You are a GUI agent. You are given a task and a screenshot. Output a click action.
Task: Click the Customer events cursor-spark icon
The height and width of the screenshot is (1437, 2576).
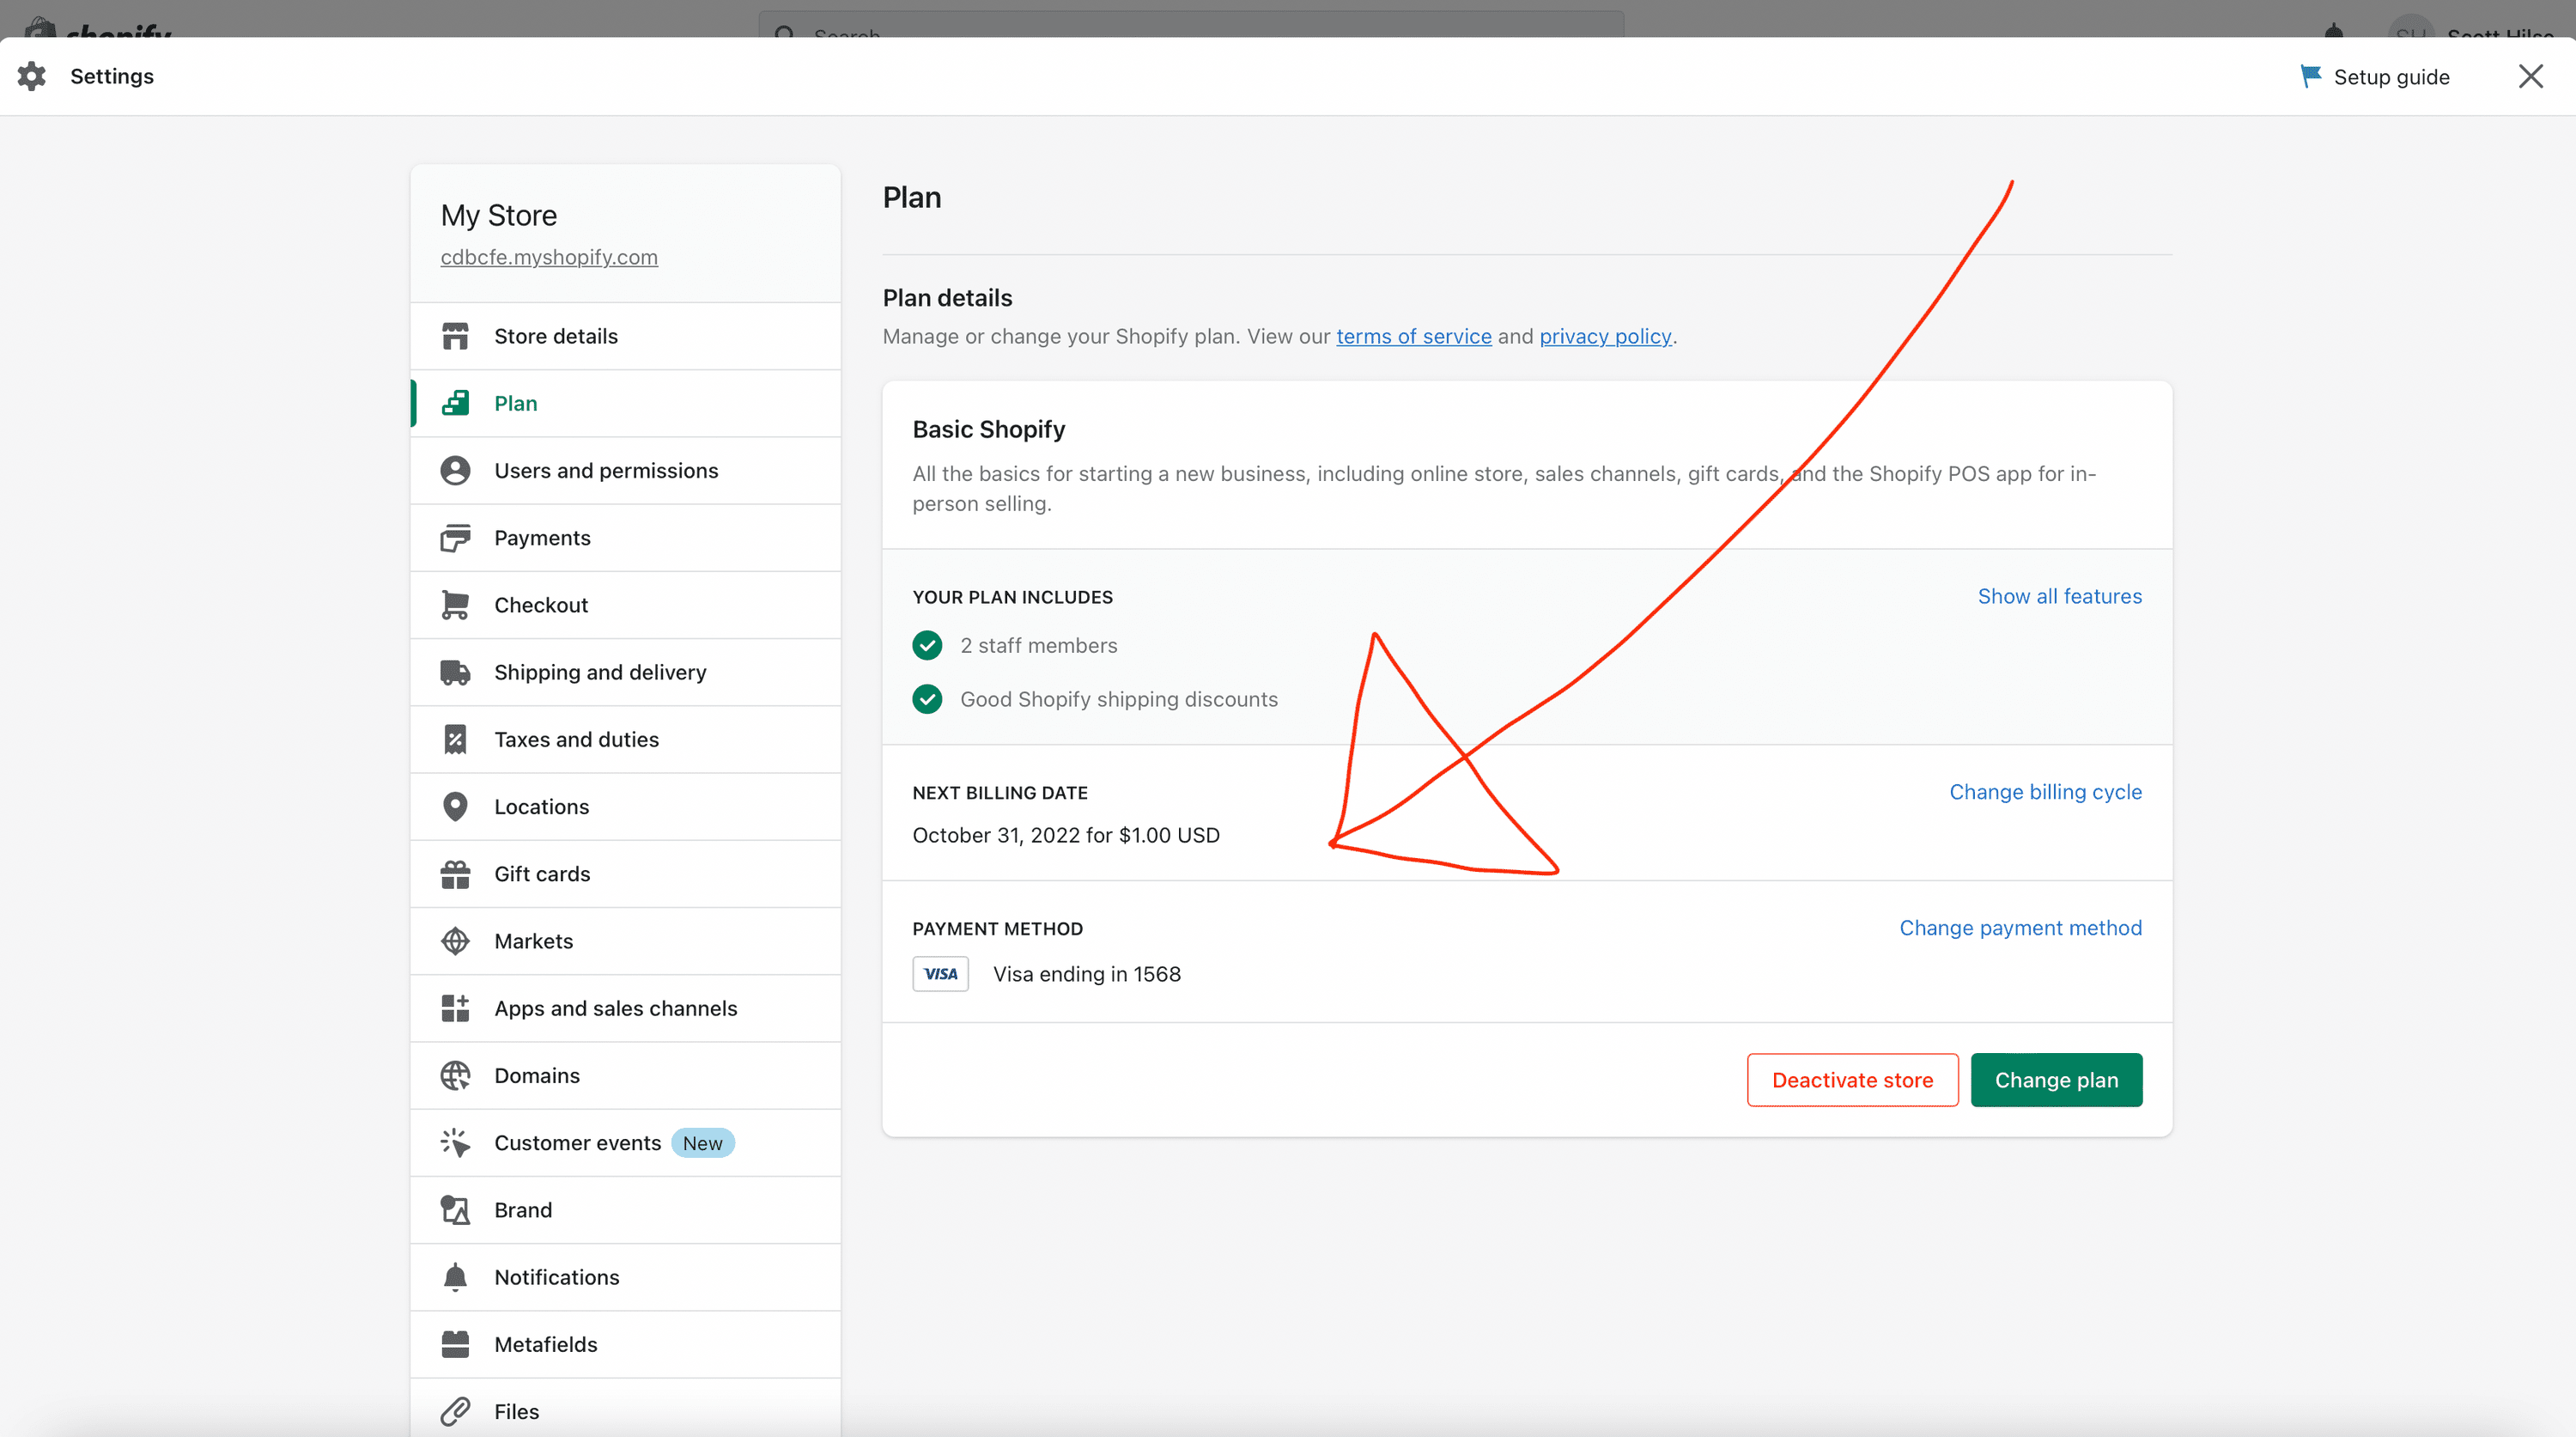[455, 1142]
